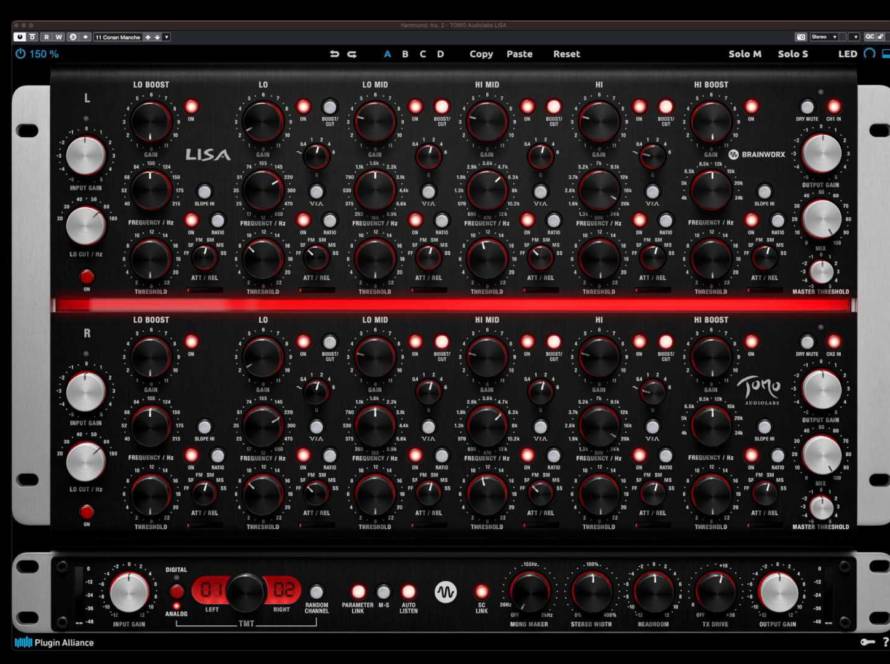Open the question mark help icon
Screen dimensions: 890x664
click(885, 642)
